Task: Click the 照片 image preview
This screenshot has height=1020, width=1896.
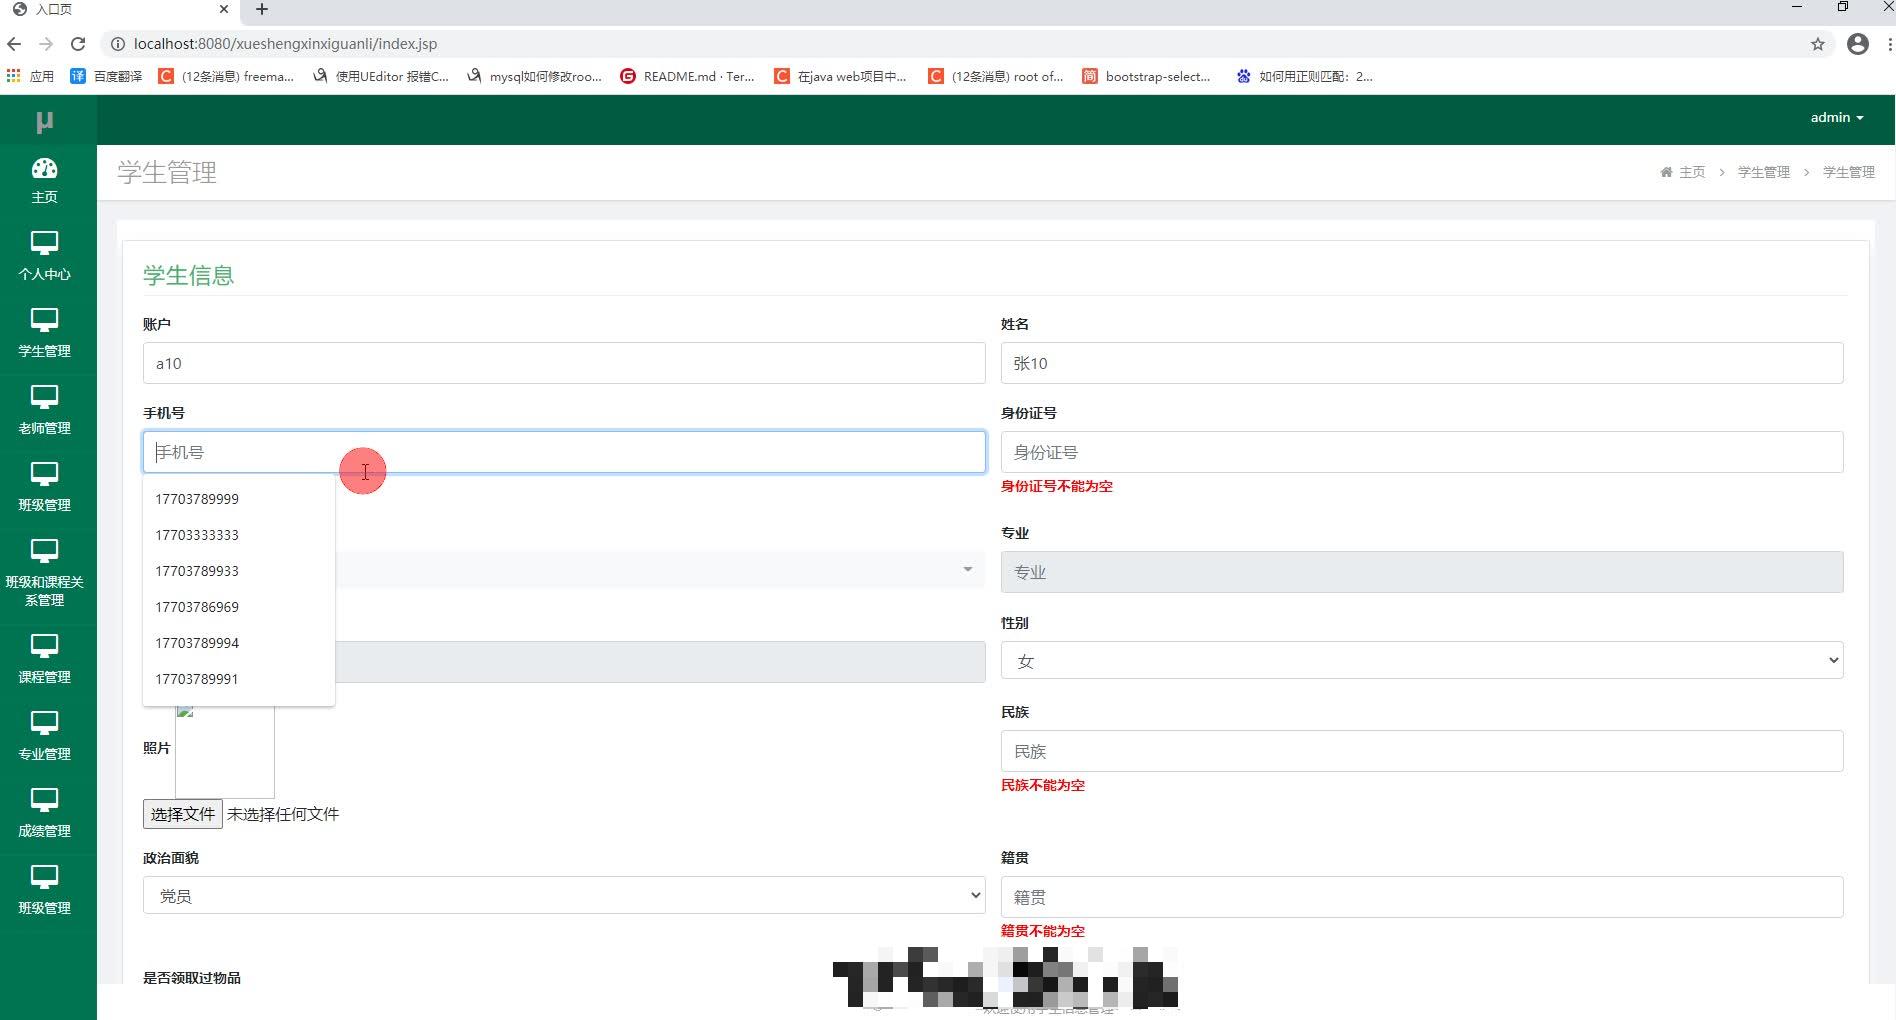Action: point(225,751)
